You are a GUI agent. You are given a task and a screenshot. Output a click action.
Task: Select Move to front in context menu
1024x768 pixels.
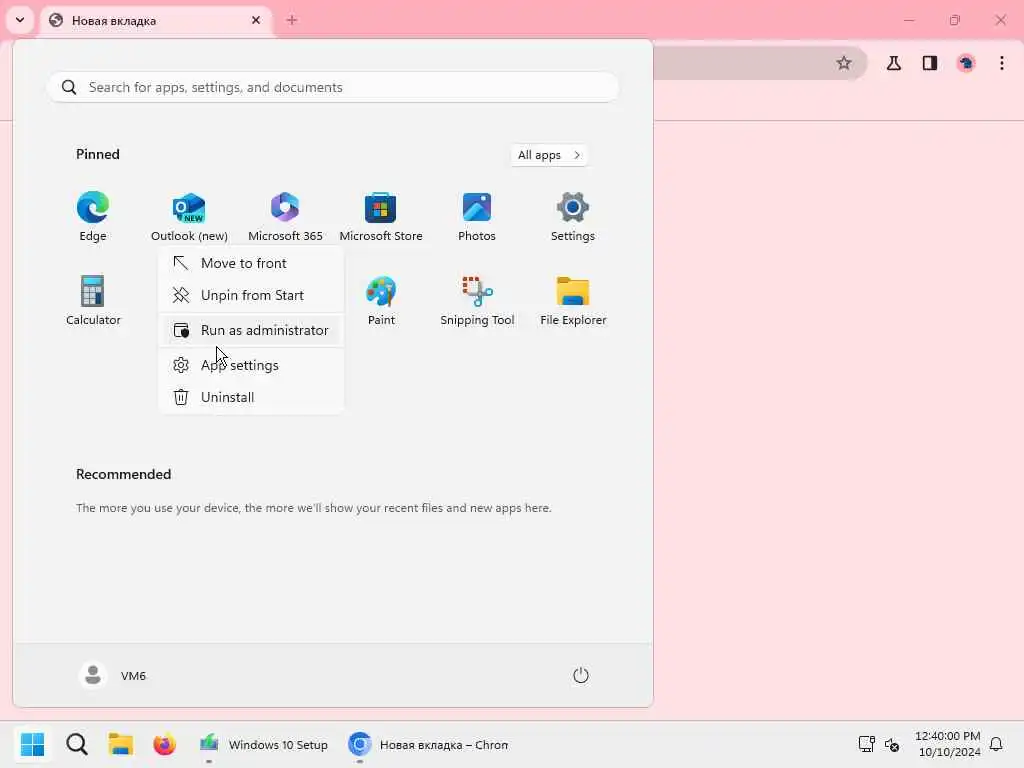point(251,263)
